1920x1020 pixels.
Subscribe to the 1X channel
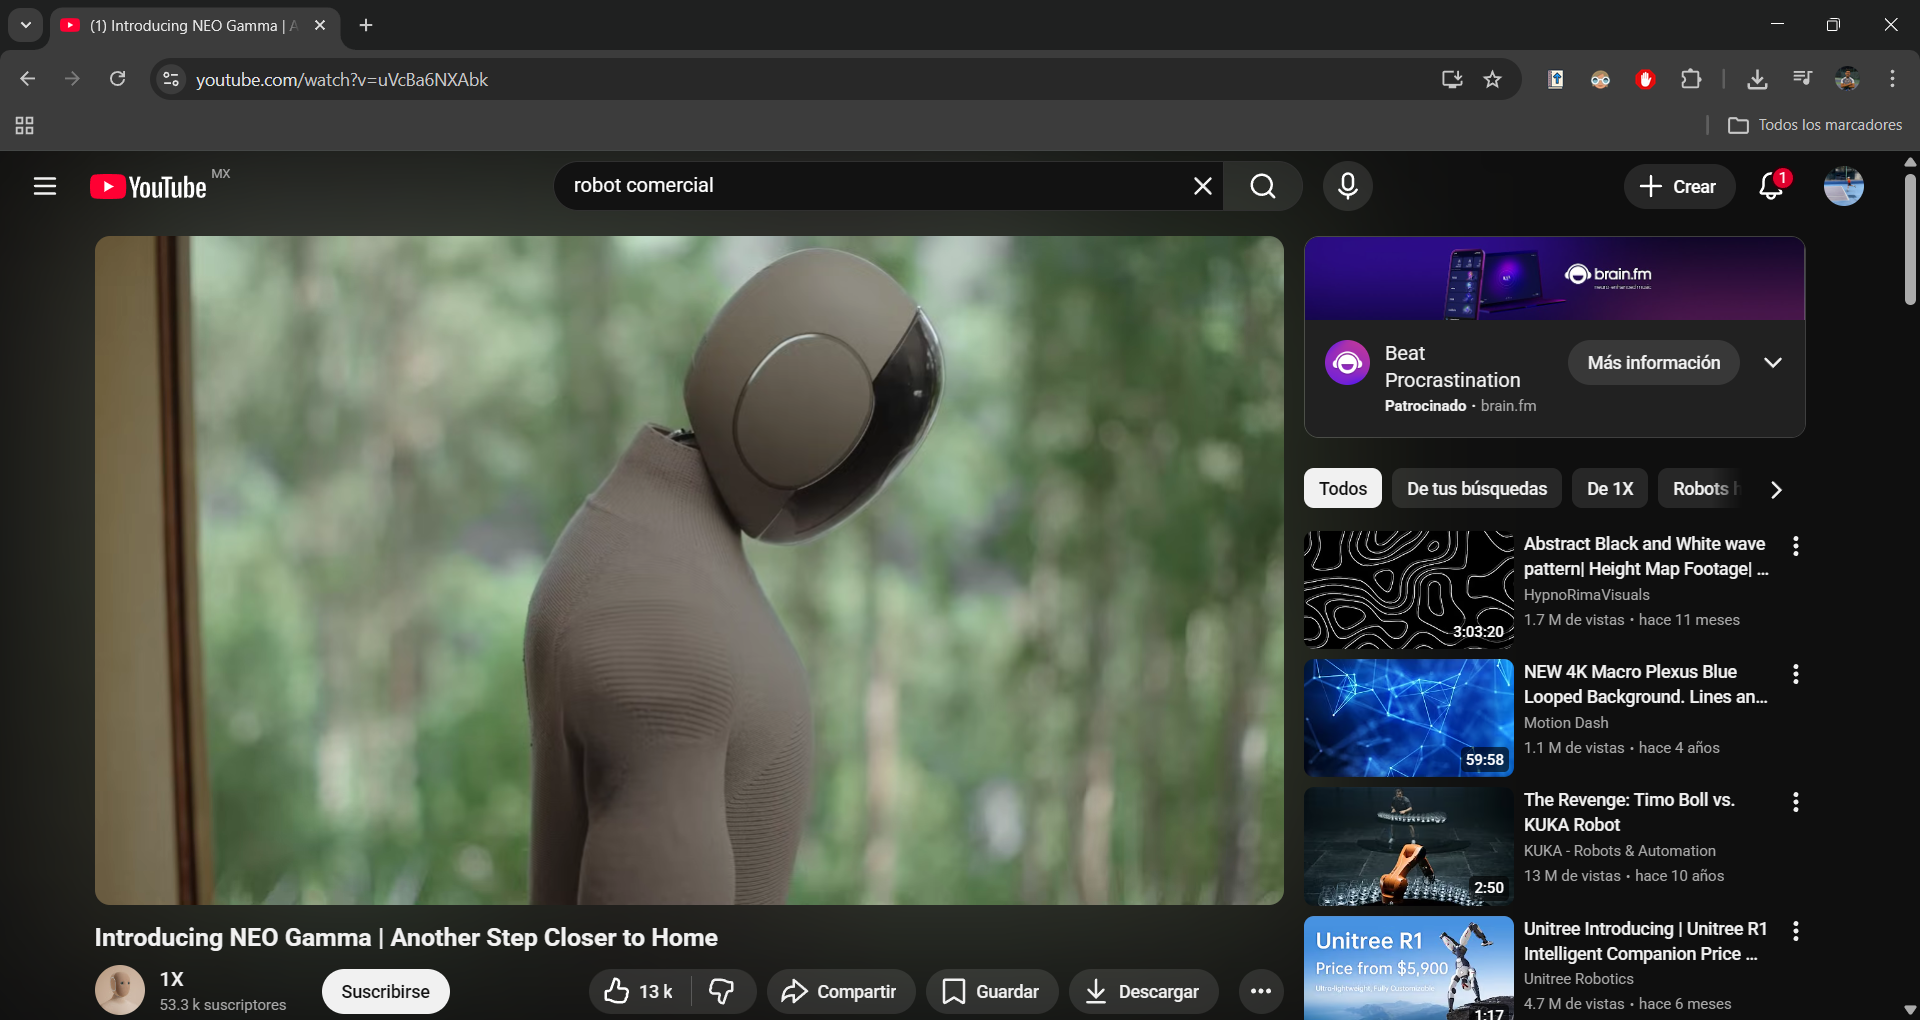point(386,991)
